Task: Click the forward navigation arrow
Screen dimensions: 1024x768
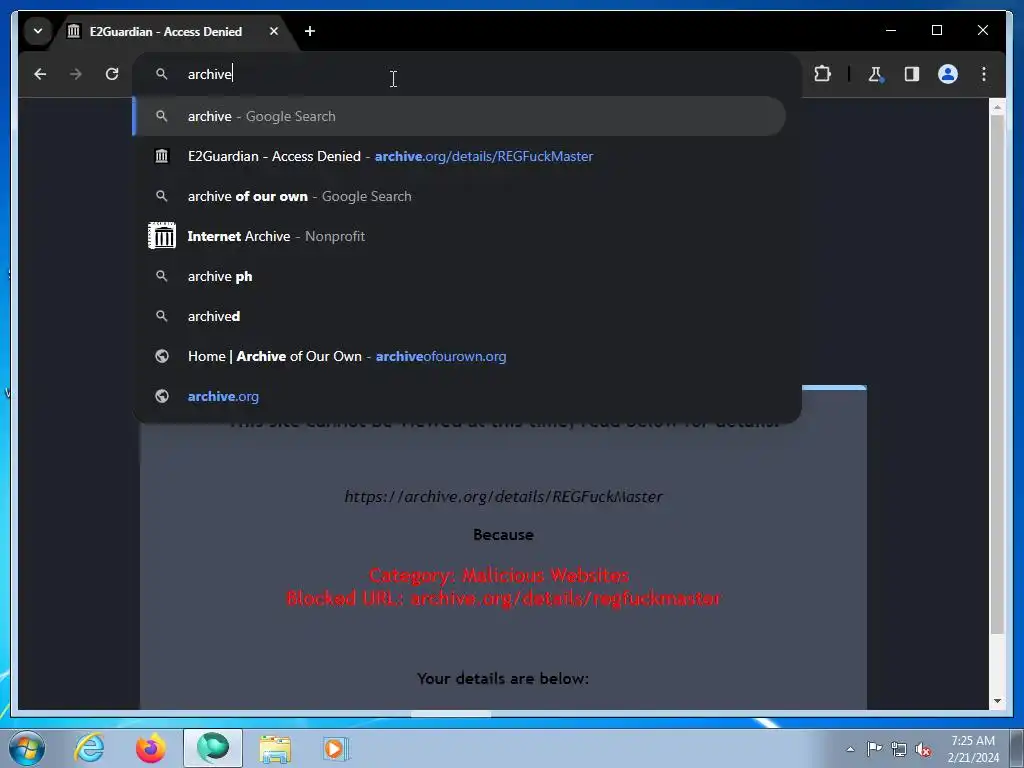Action: (x=76, y=74)
